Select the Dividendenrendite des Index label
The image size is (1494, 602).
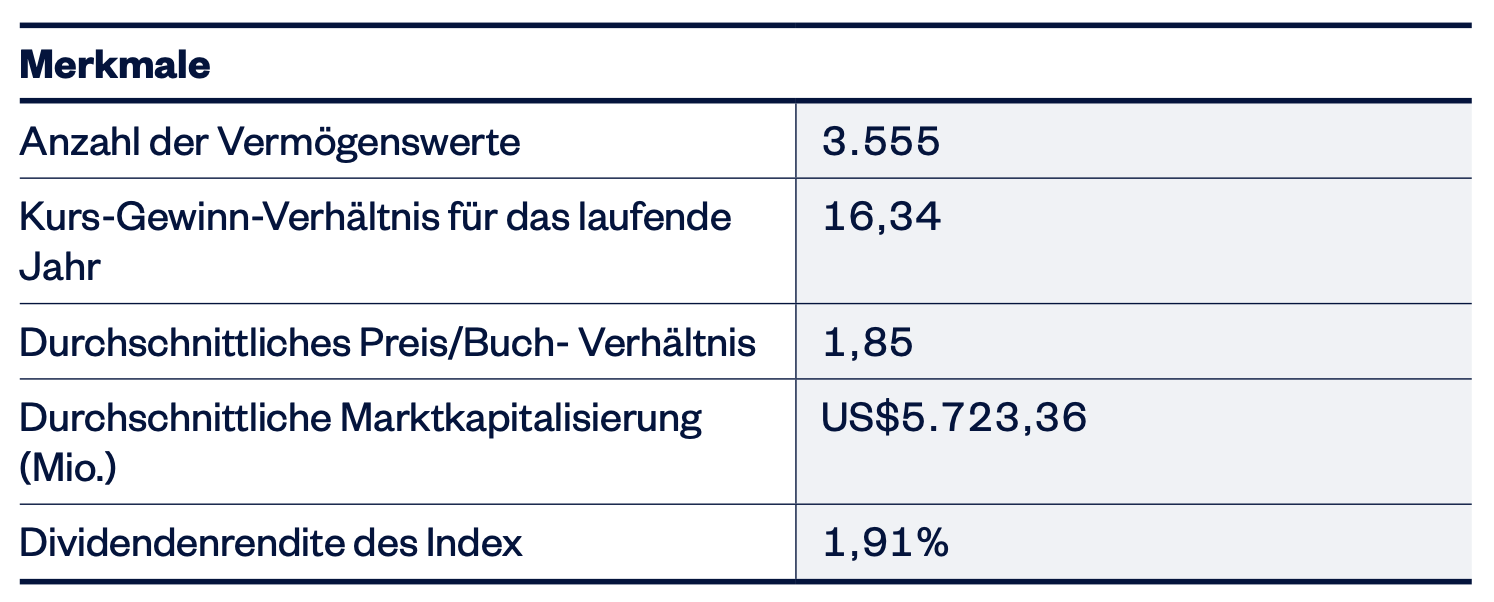coord(271,543)
